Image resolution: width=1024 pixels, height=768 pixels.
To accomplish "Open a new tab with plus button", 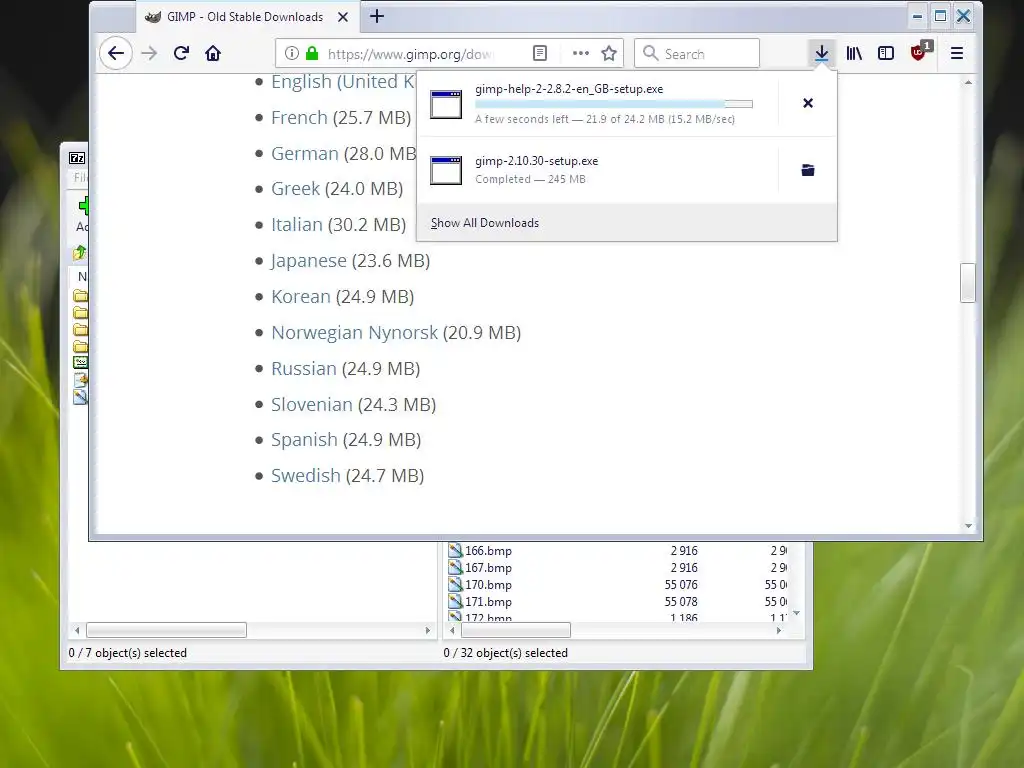I will [x=377, y=16].
